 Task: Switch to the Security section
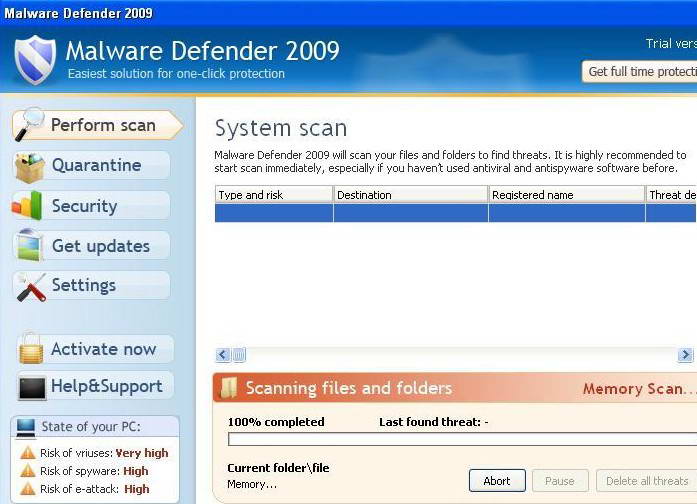pos(84,206)
